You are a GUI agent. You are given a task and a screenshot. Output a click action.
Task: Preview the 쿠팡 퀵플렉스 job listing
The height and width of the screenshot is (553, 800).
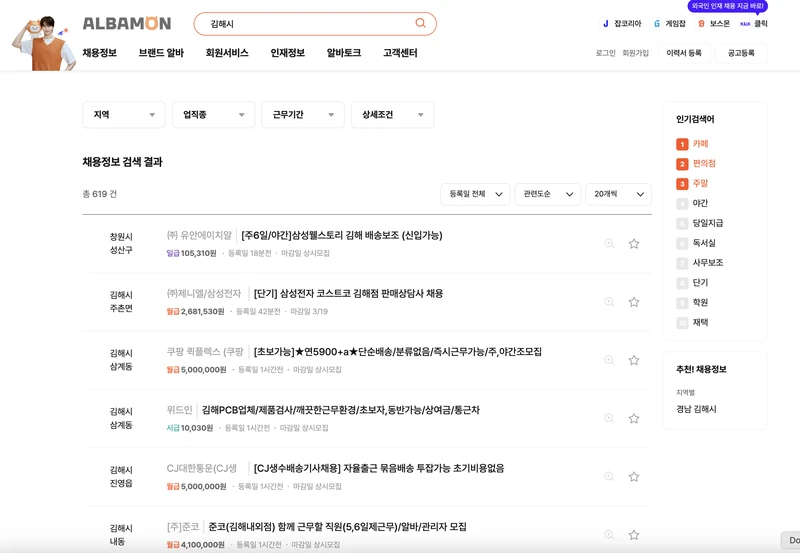609,360
